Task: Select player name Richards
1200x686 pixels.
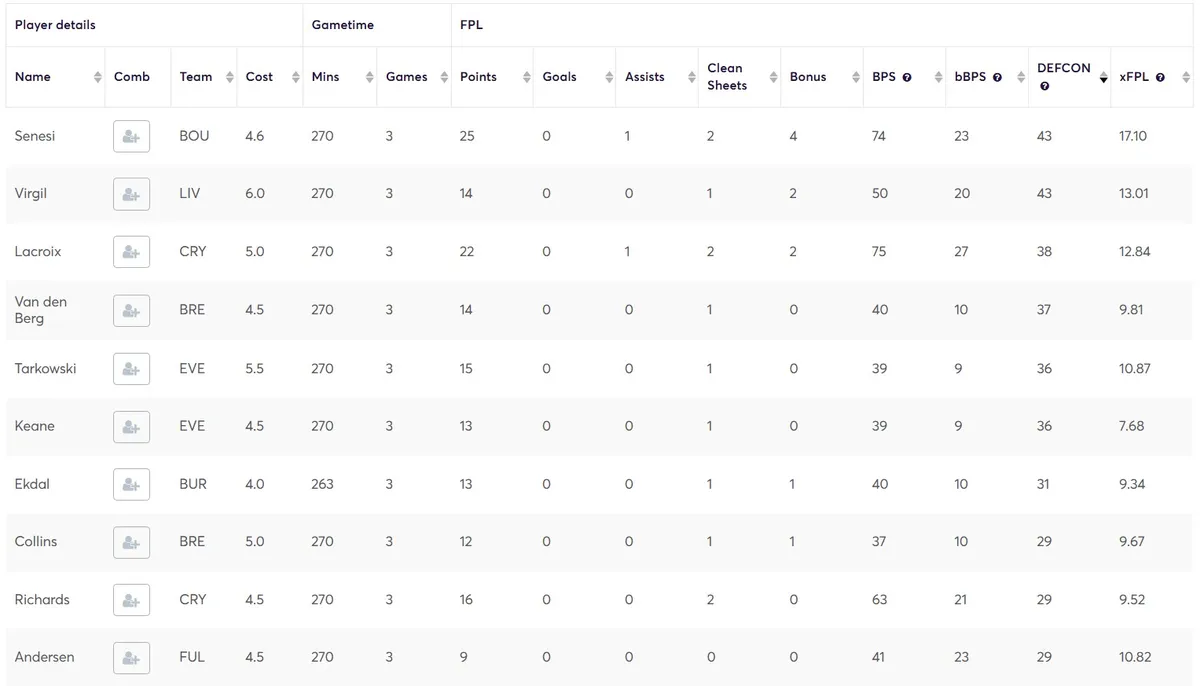Action: click(42, 600)
